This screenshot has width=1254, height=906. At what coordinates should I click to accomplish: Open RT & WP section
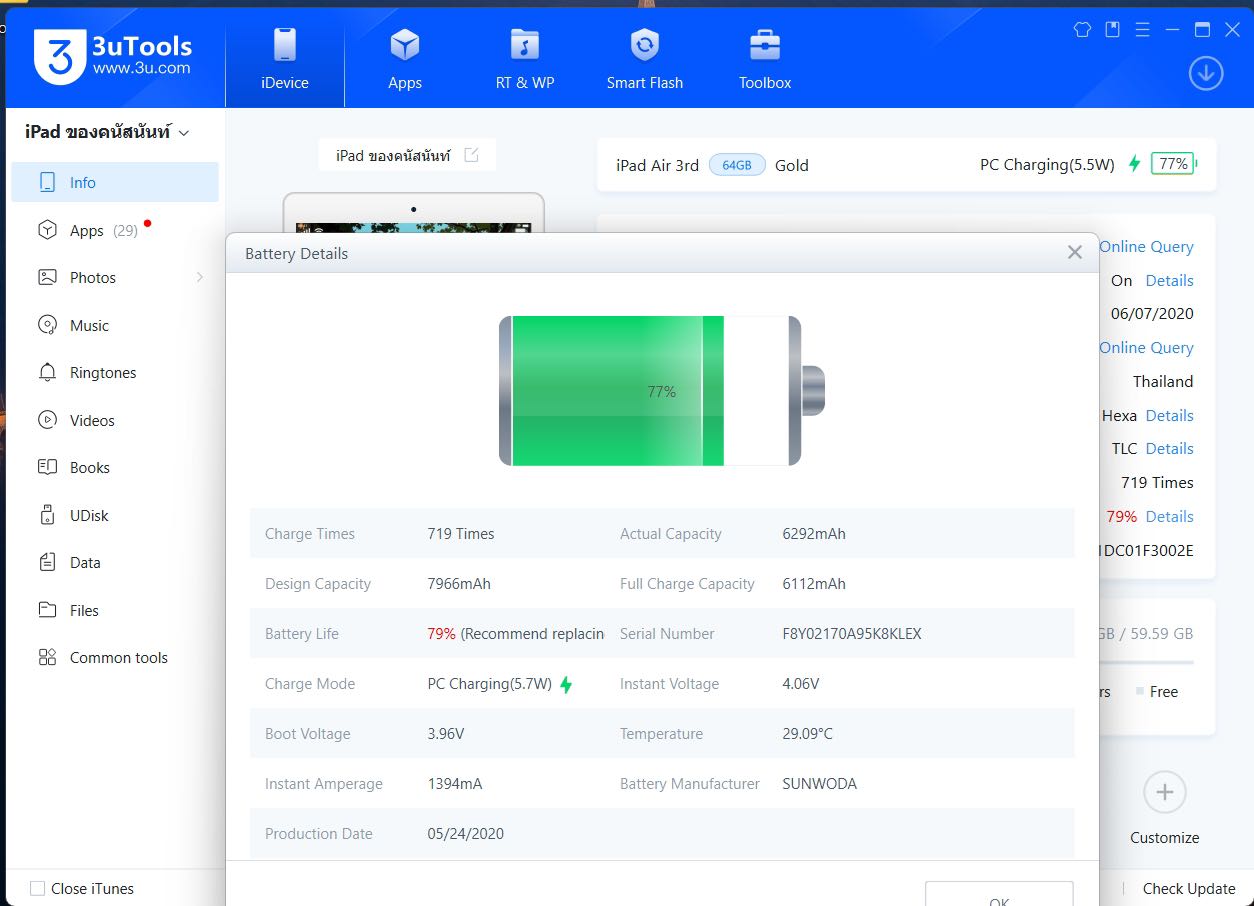524,59
